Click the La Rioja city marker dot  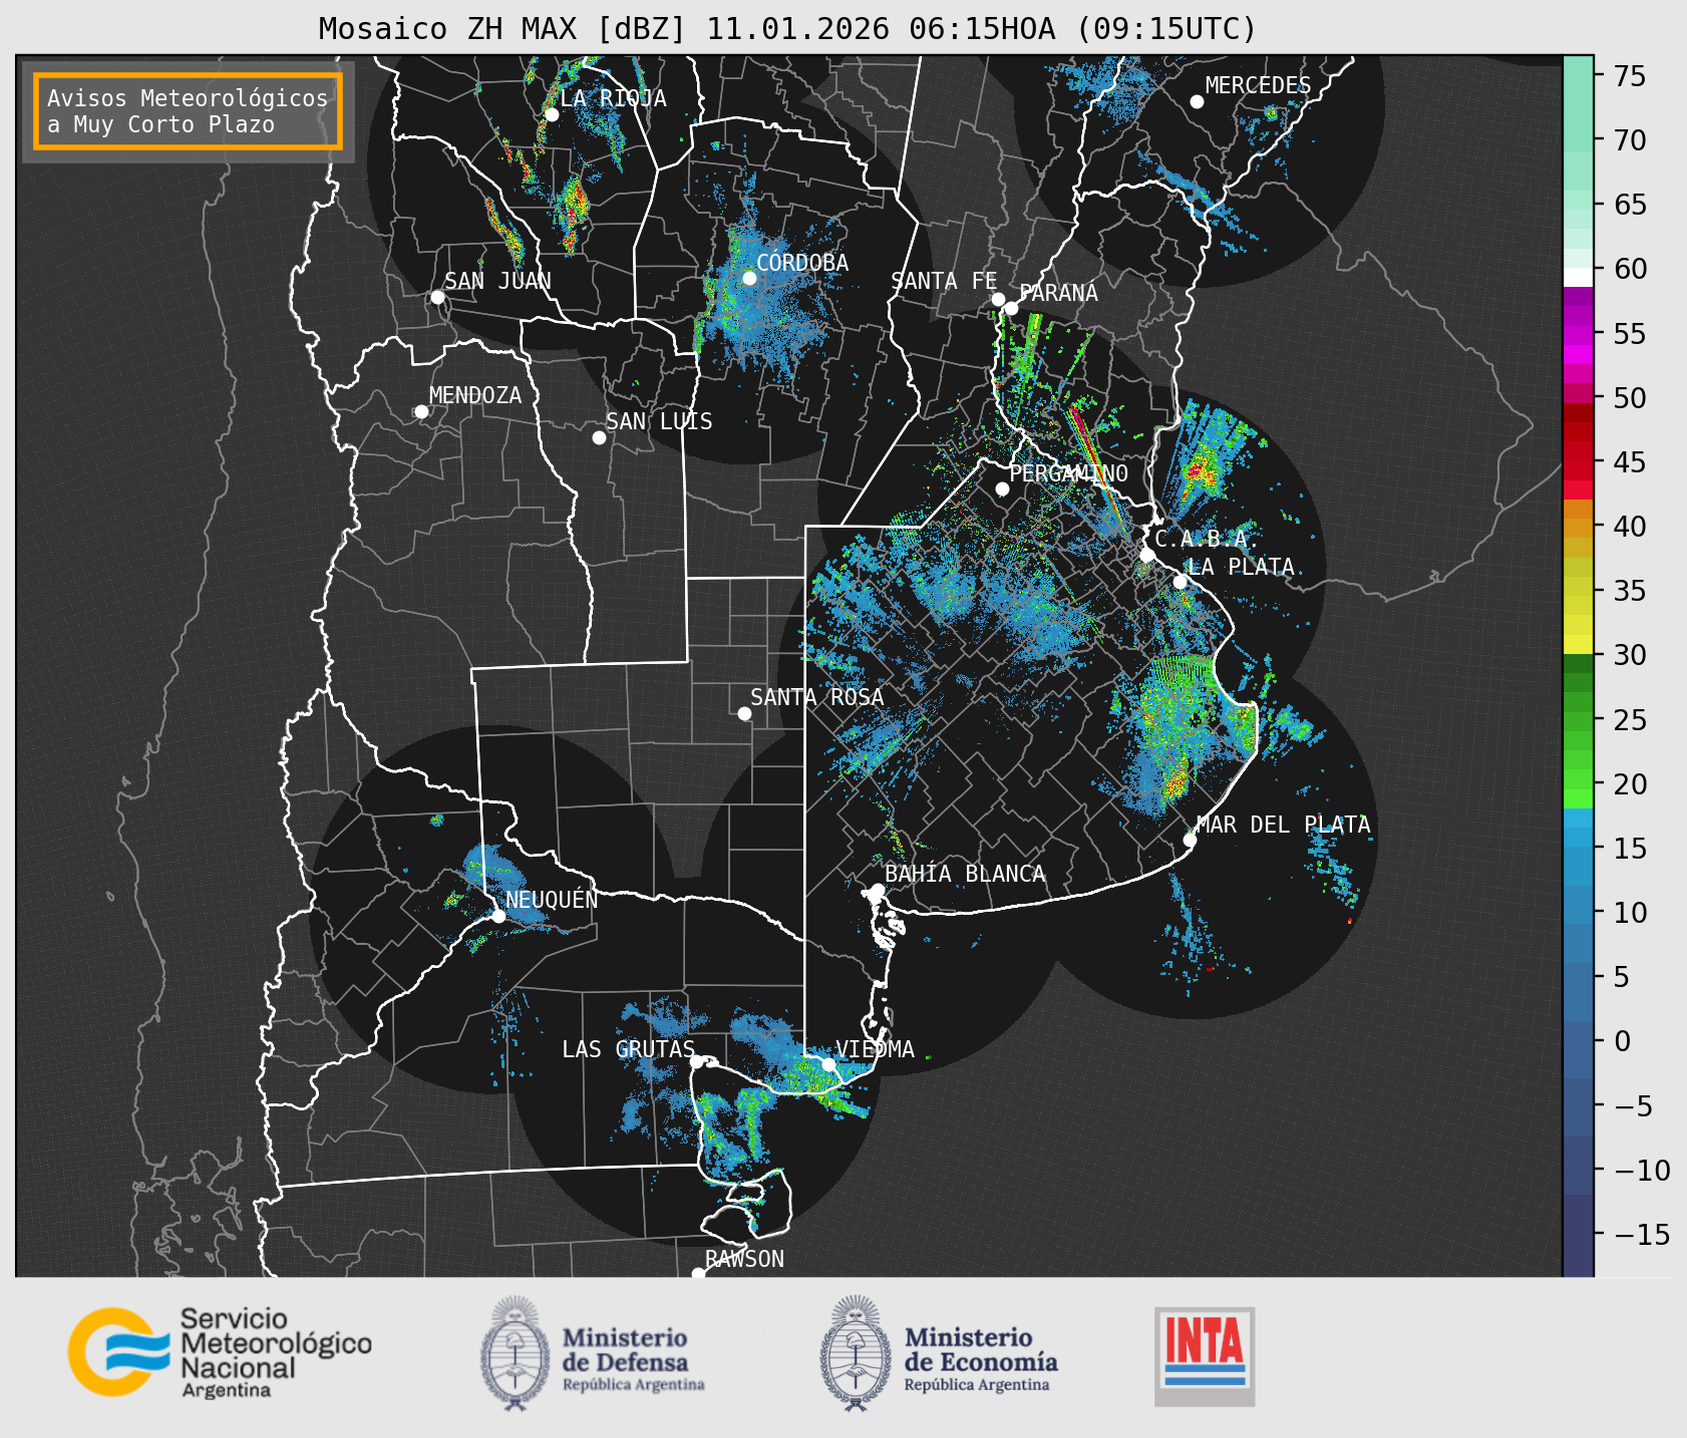(x=551, y=115)
